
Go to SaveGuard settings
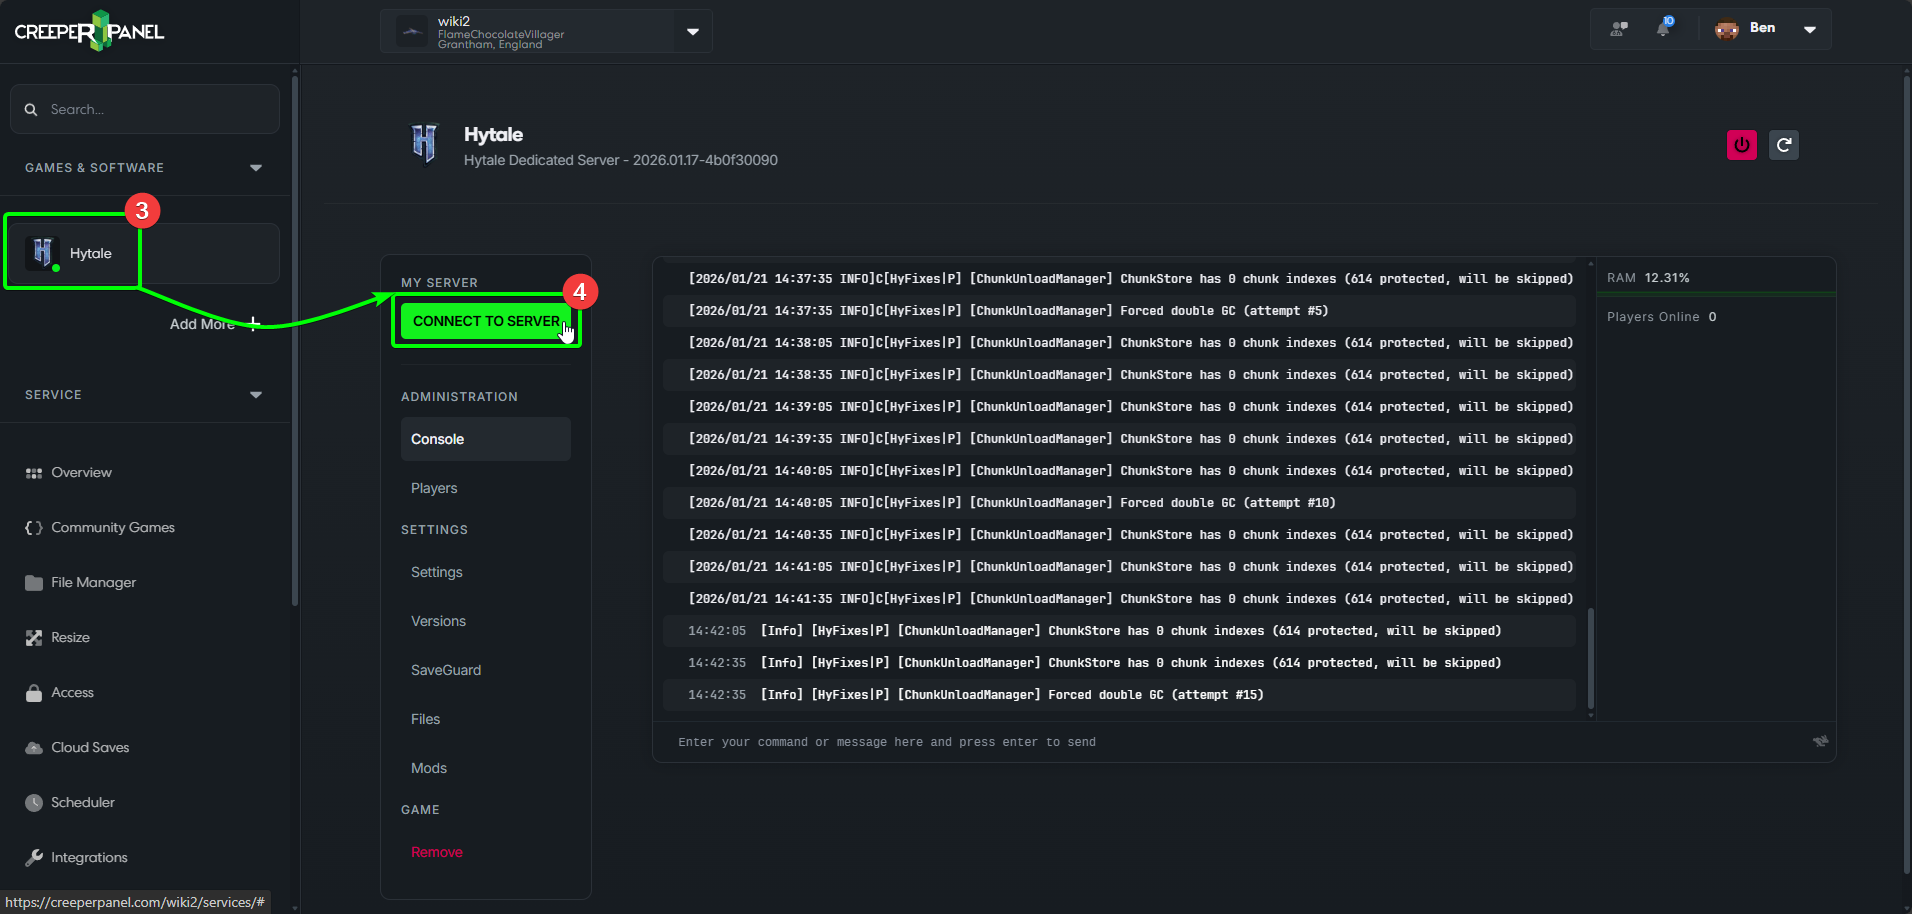click(446, 670)
